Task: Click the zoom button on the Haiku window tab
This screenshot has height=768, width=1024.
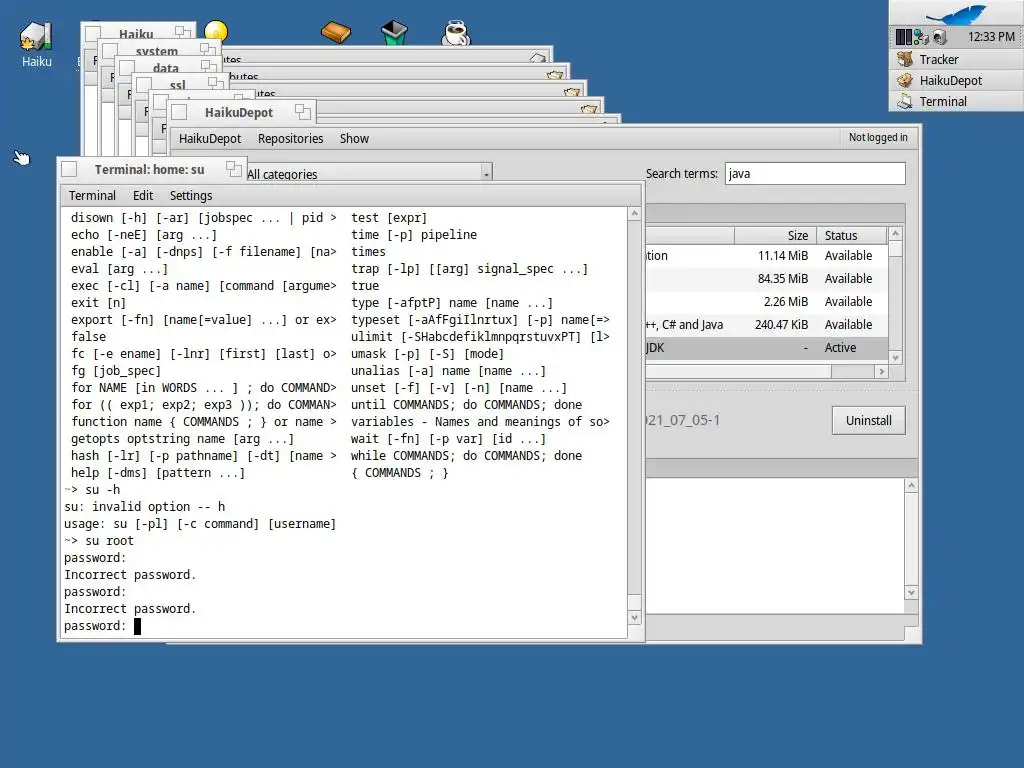Action: pos(183,32)
